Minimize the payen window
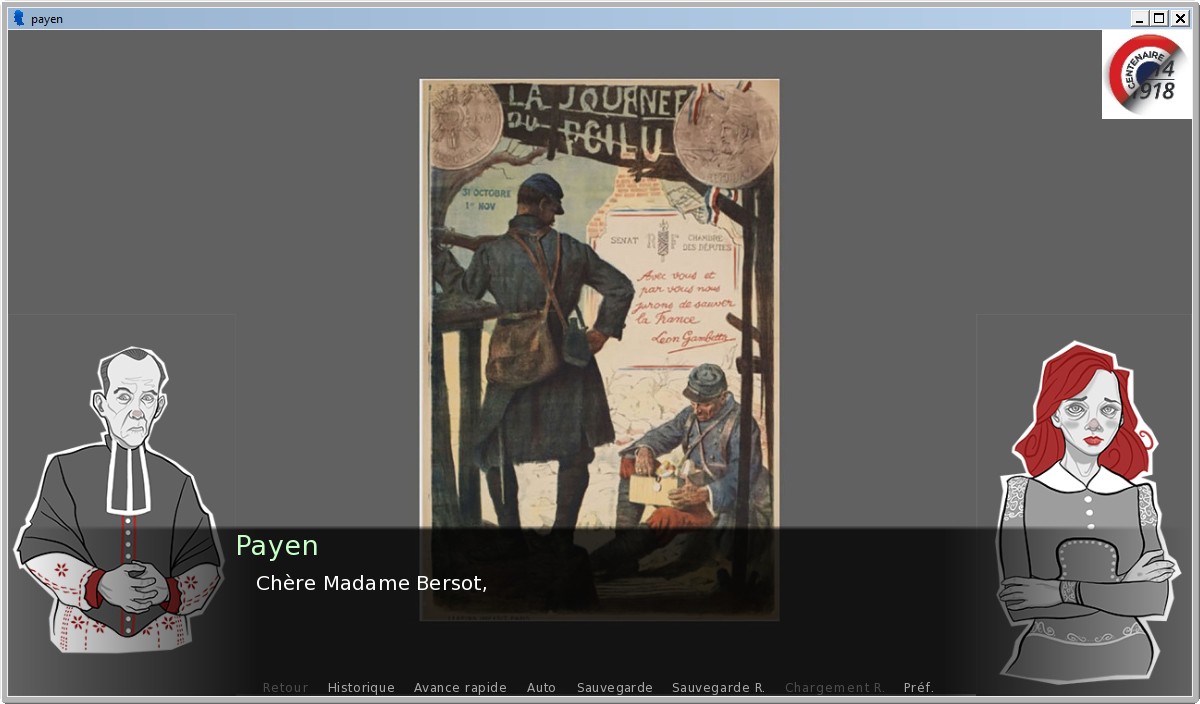The image size is (1200, 704). [x=1140, y=18]
